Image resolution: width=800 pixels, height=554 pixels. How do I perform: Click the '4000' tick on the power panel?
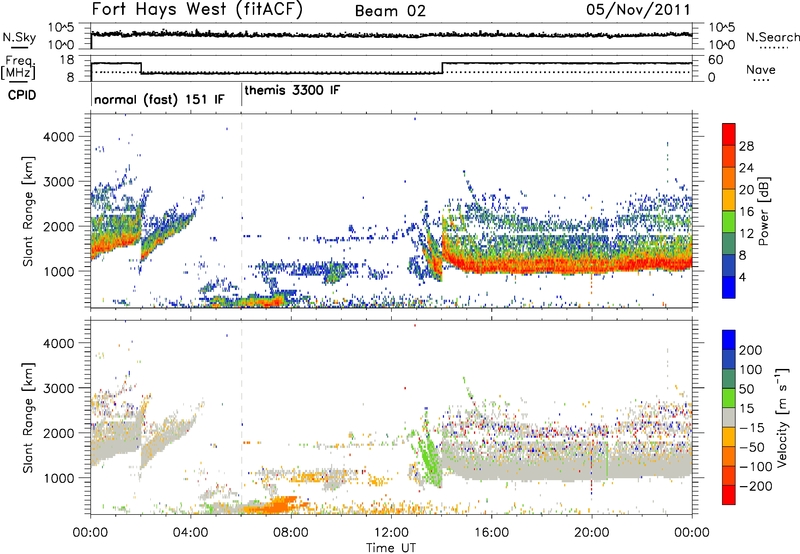pos(59,137)
